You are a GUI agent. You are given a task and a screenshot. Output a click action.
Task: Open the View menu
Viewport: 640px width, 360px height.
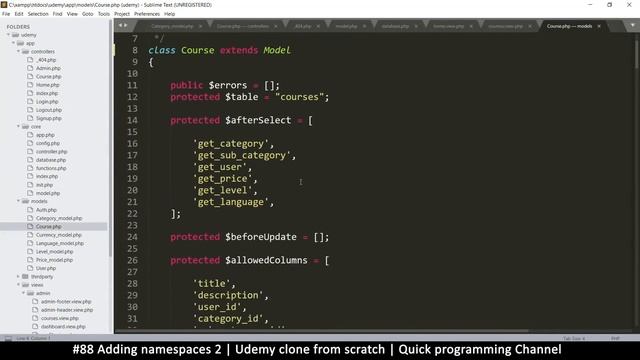pyautogui.click(x=72, y=14)
